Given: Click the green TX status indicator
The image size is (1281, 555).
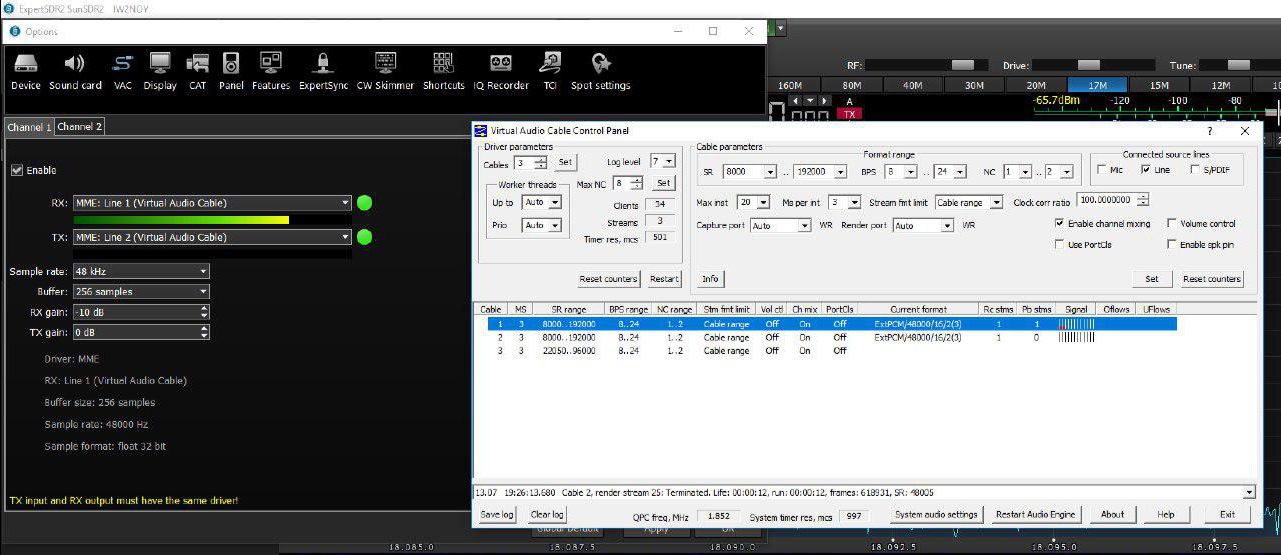Looking at the screenshot, I should (364, 237).
